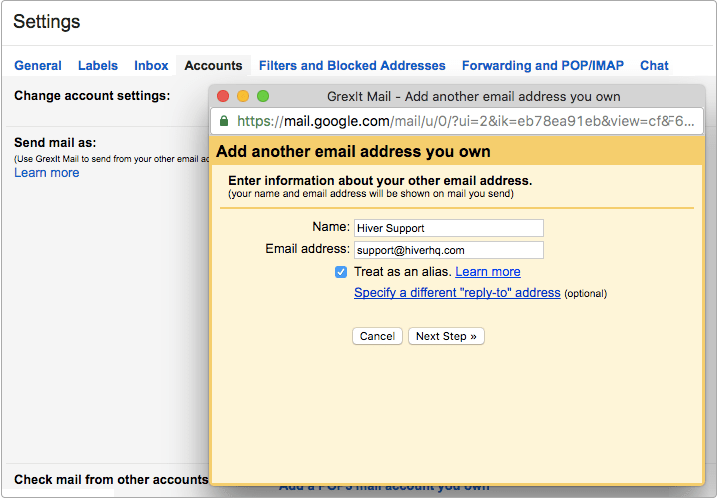Click the popup's URL address bar

[457, 121]
